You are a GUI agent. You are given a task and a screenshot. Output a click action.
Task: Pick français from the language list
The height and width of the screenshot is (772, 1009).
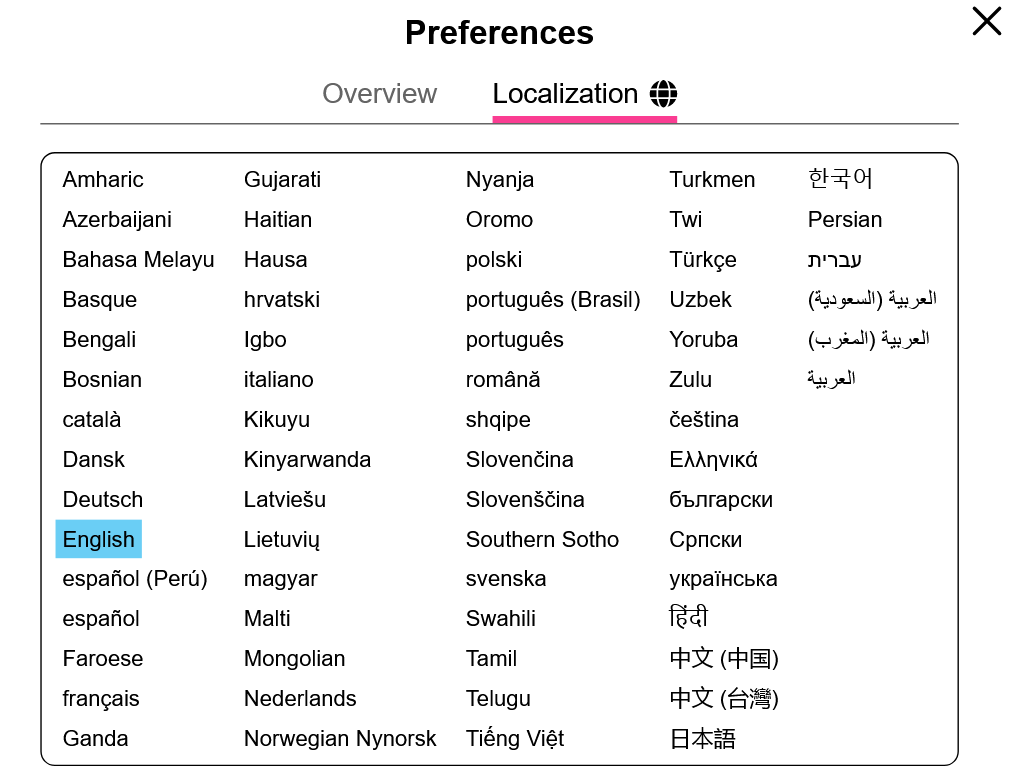click(101, 699)
